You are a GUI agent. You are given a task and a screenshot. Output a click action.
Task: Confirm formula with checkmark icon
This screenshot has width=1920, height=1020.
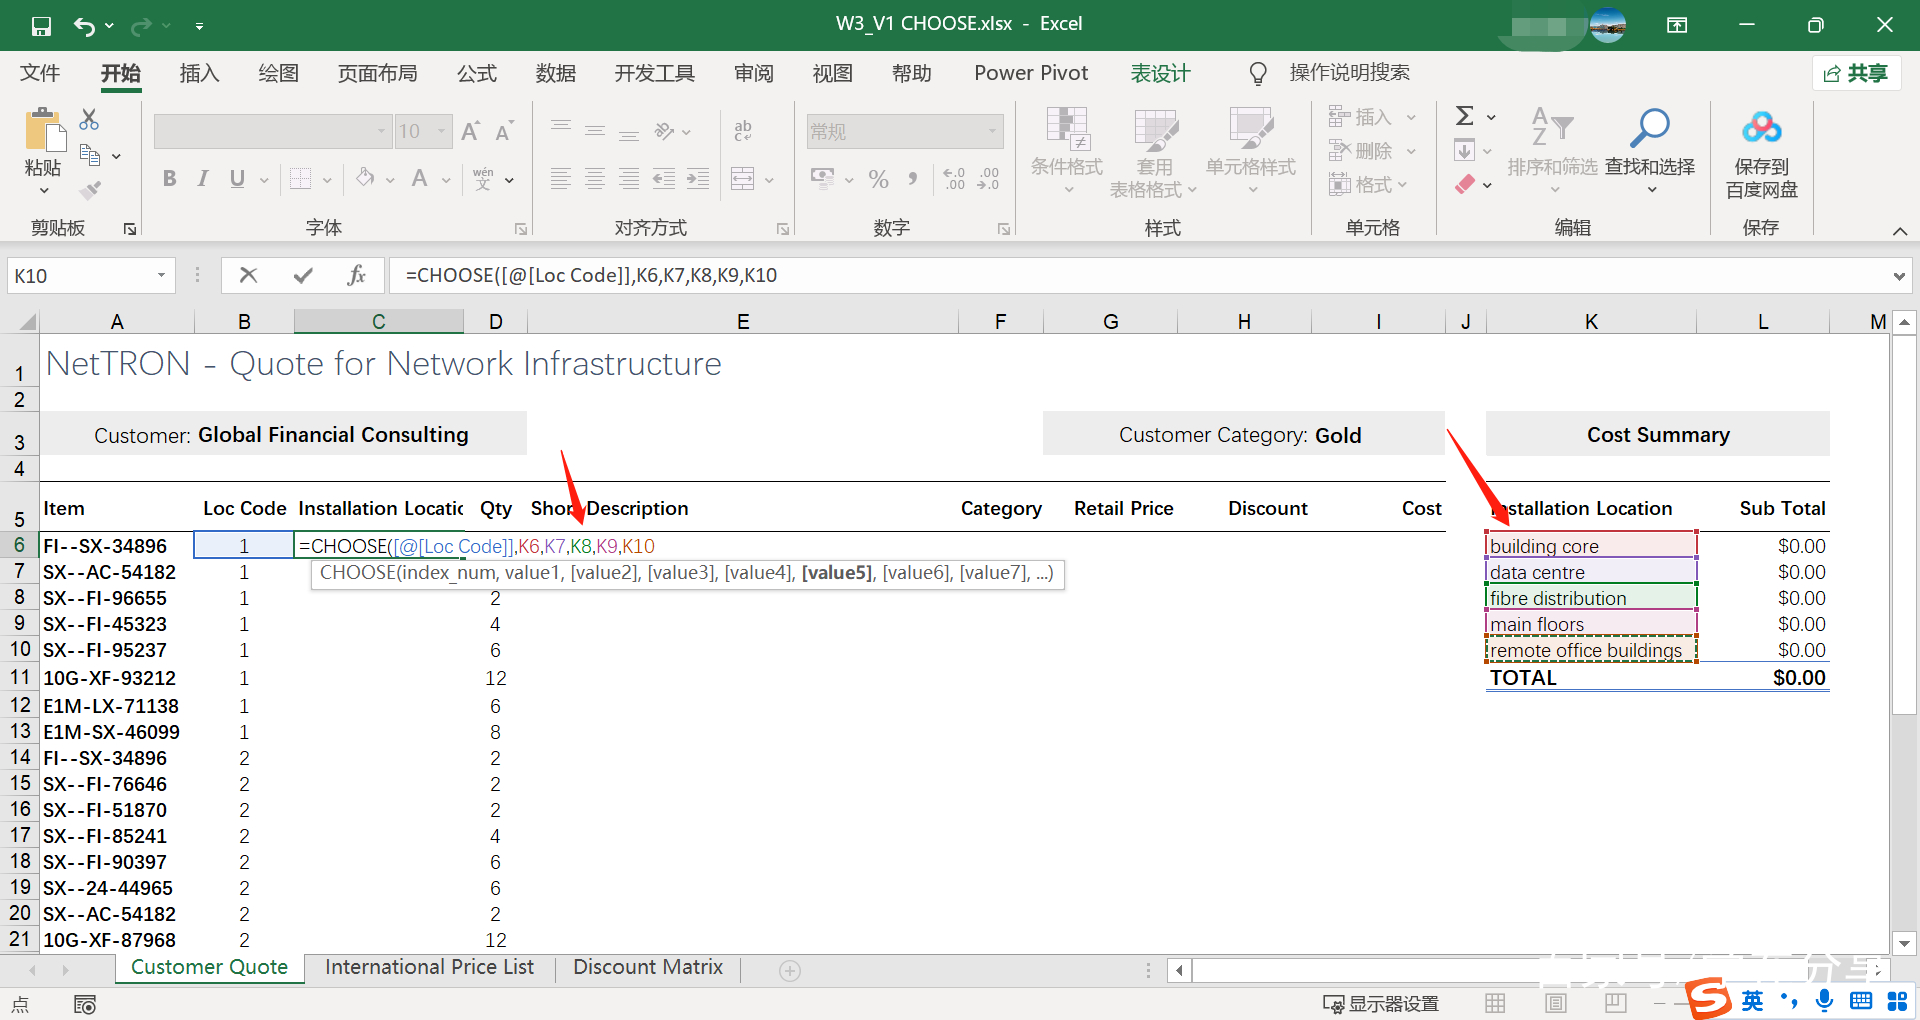(303, 275)
